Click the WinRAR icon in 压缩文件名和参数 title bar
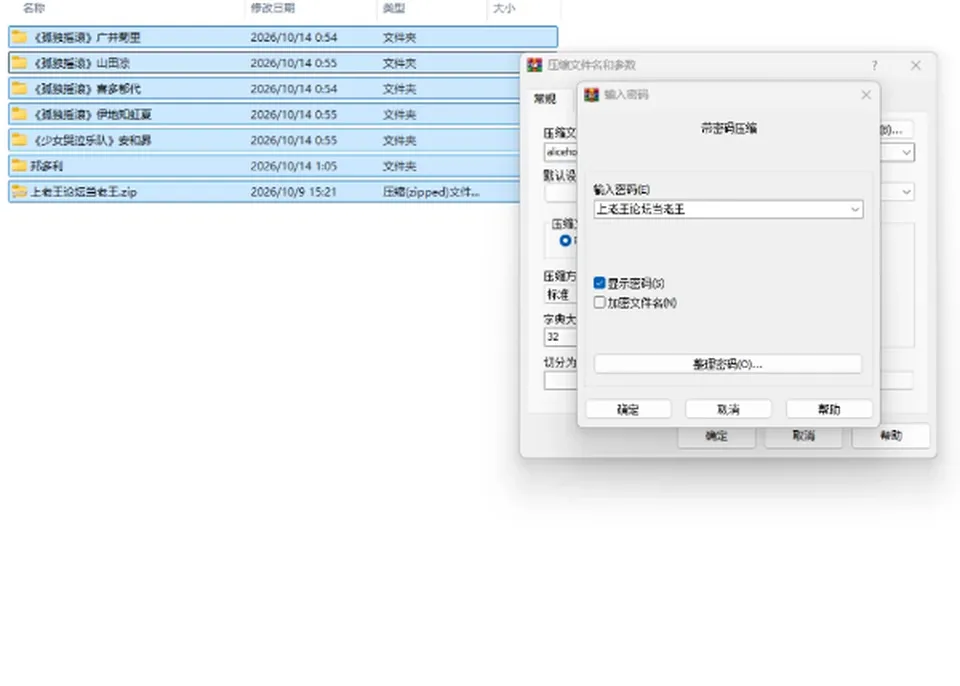Image resolution: width=960 pixels, height=686 pixels. (534, 65)
